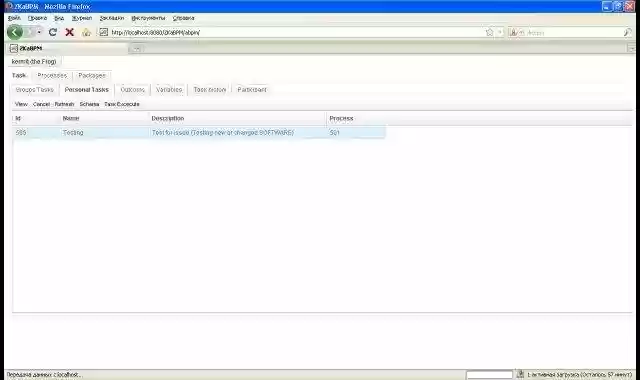640x380 pixels.
Task: Minimize the Firefox window
Action: click(x=607, y=6)
